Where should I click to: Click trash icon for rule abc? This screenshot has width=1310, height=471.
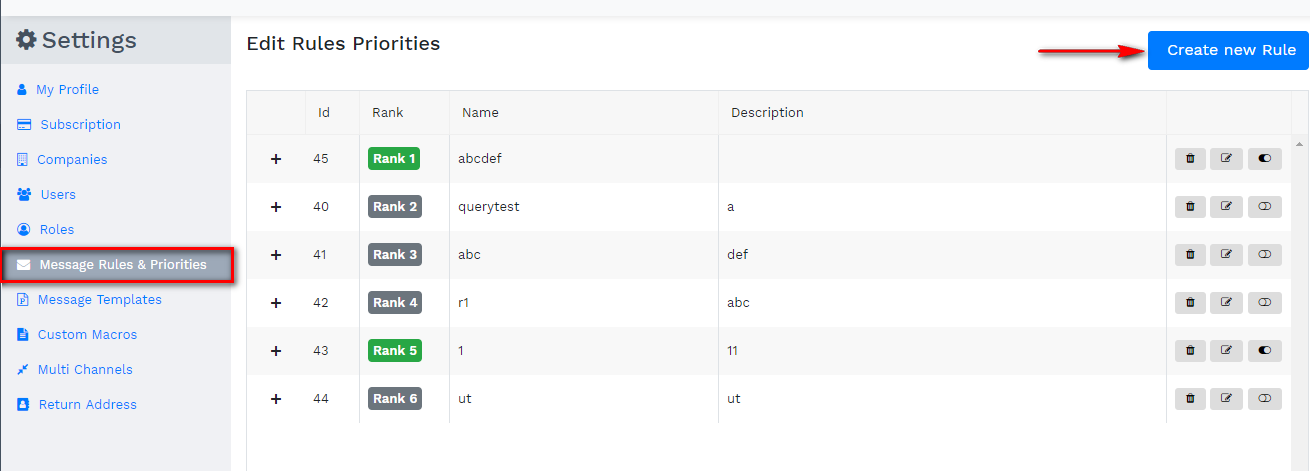coord(1190,255)
